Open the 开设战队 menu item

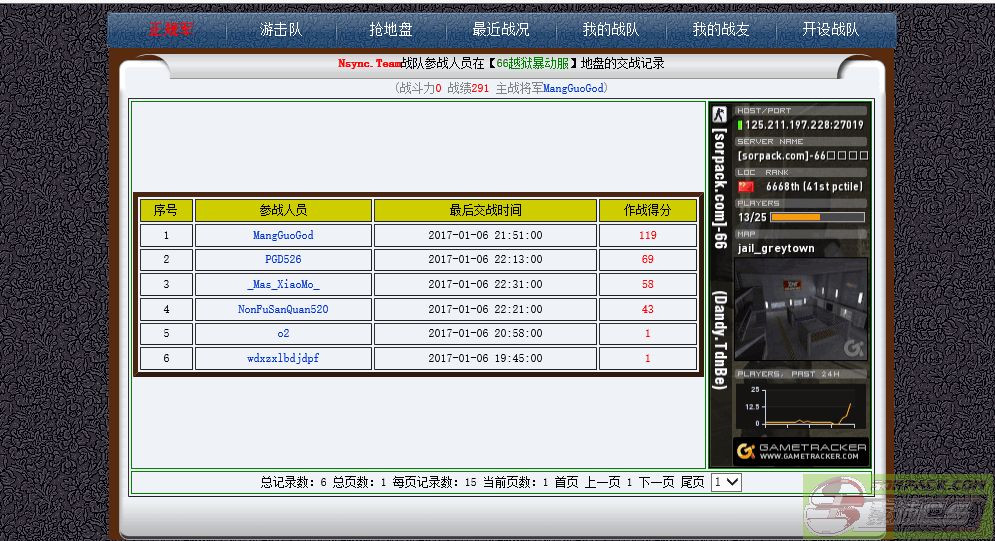(x=830, y=30)
